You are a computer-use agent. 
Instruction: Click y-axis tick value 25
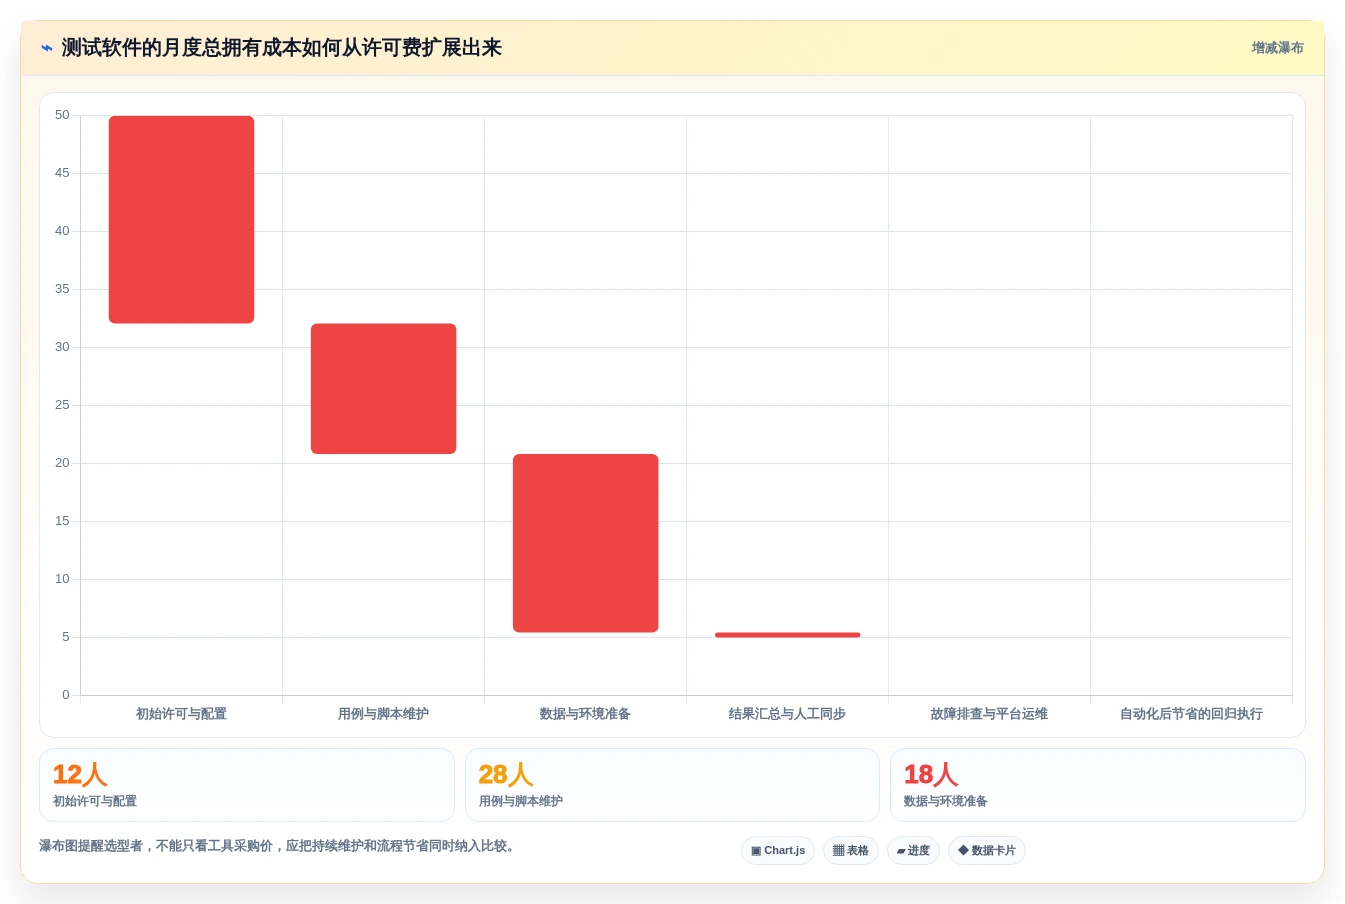(62, 405)
